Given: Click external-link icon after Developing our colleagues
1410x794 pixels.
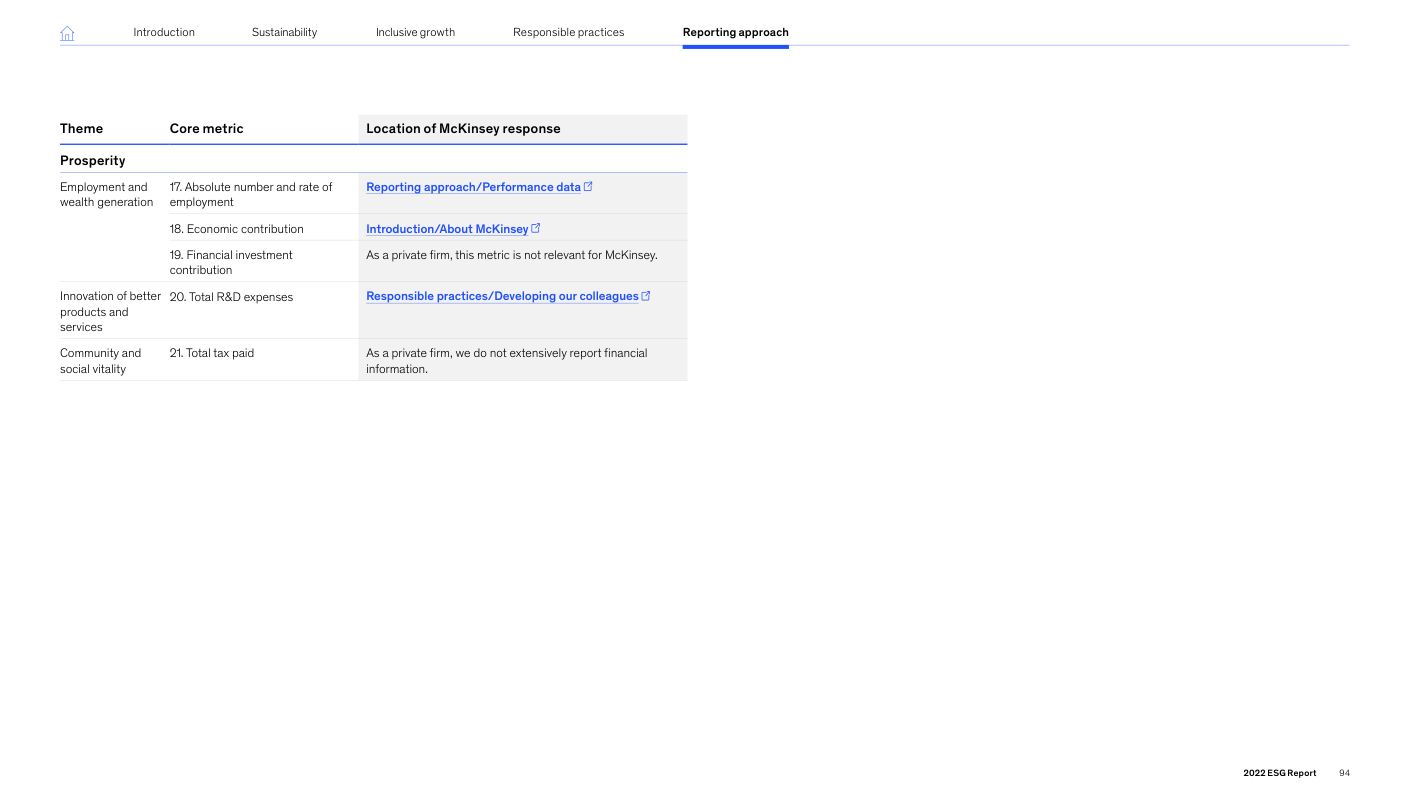Looking at the screenshot, I should click(646, 295).
